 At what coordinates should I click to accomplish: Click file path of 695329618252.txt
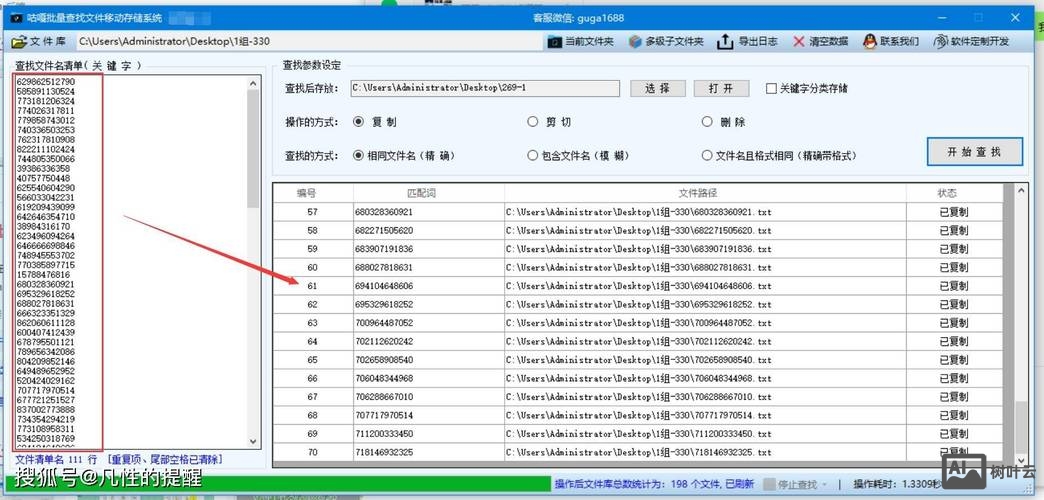click(639, 304)
